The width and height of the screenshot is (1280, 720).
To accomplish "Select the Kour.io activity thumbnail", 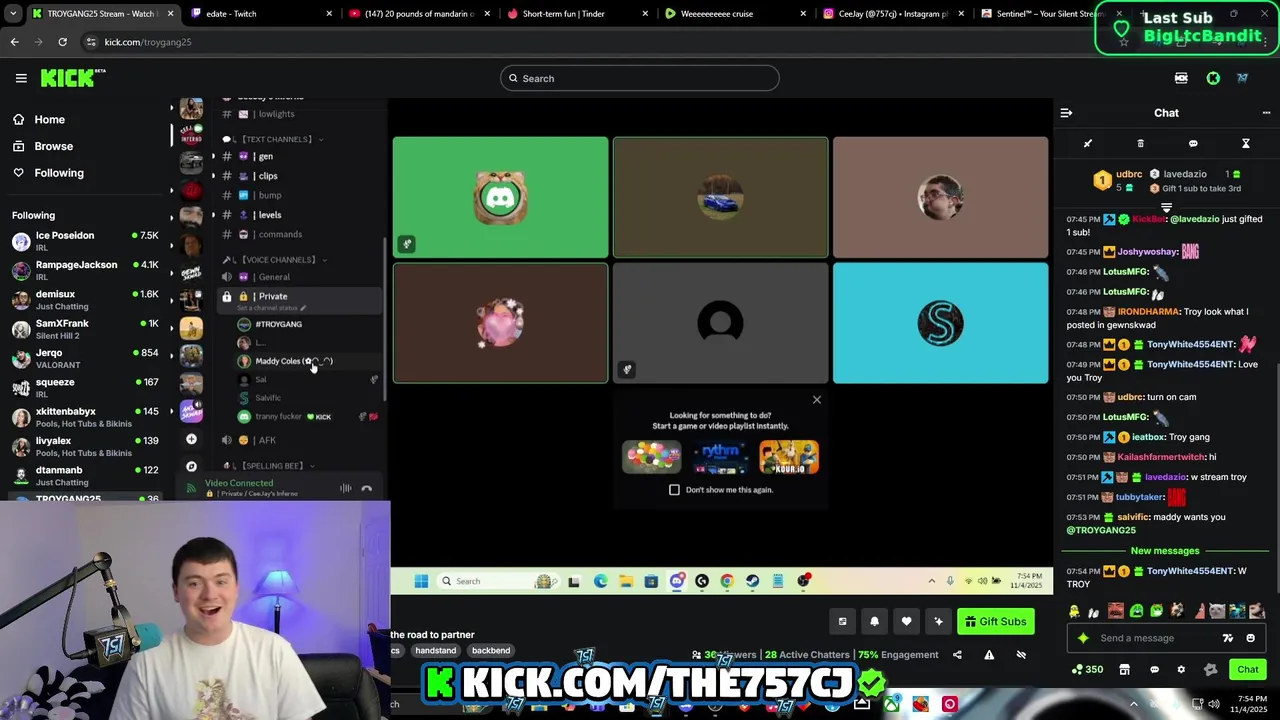I will pos(789,457).
